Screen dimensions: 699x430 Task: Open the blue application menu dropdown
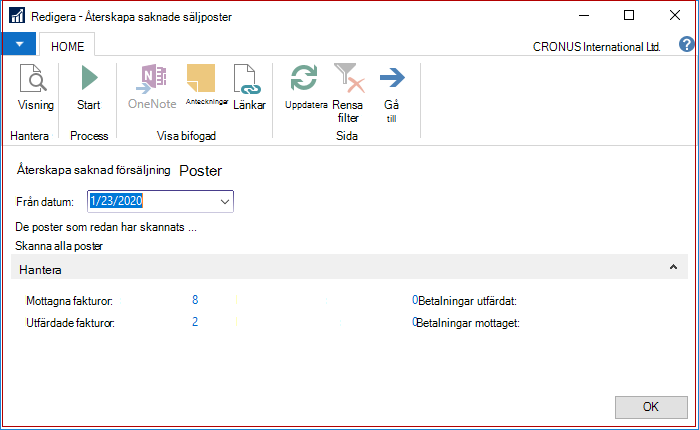[x=19, y=44]
